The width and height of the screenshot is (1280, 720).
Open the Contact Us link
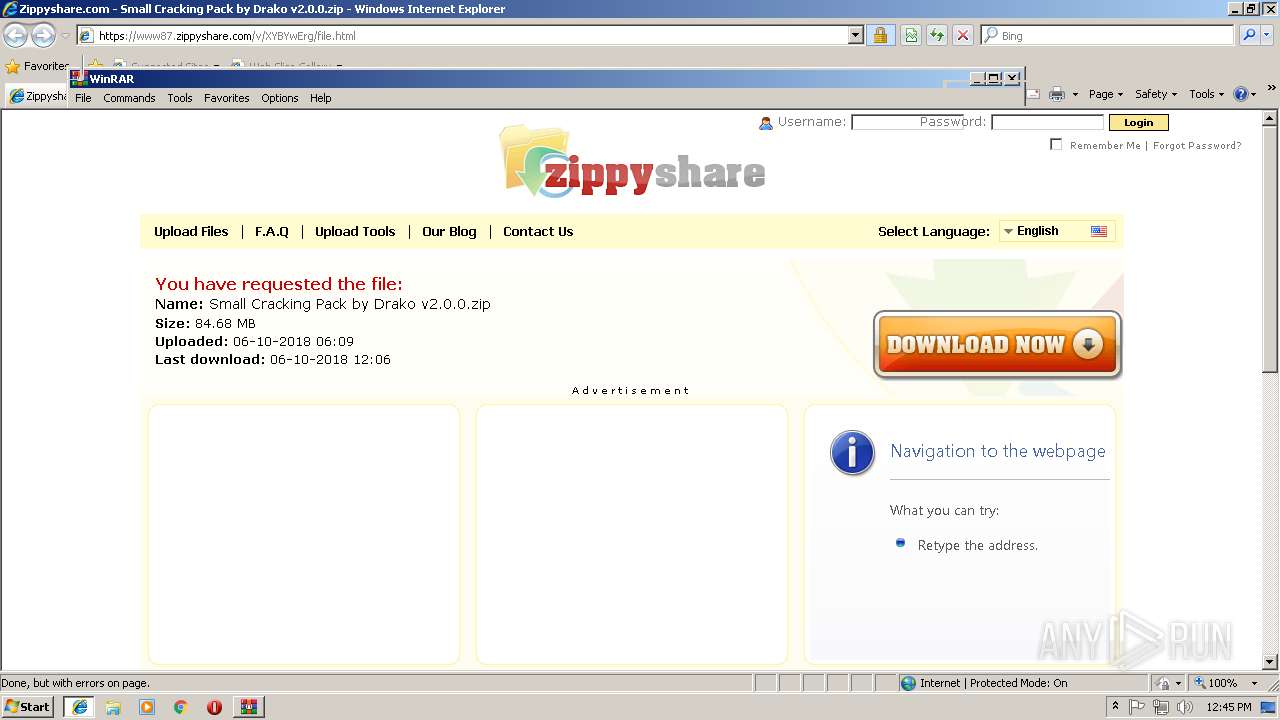(x=538, y=231)
